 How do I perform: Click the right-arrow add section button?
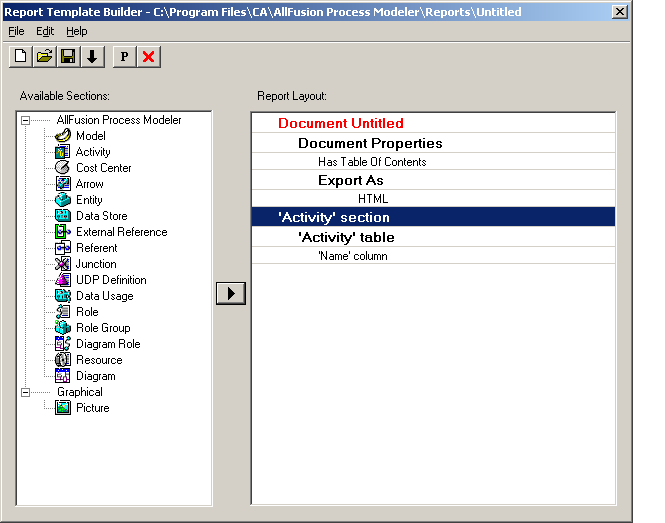pos(231,293)
